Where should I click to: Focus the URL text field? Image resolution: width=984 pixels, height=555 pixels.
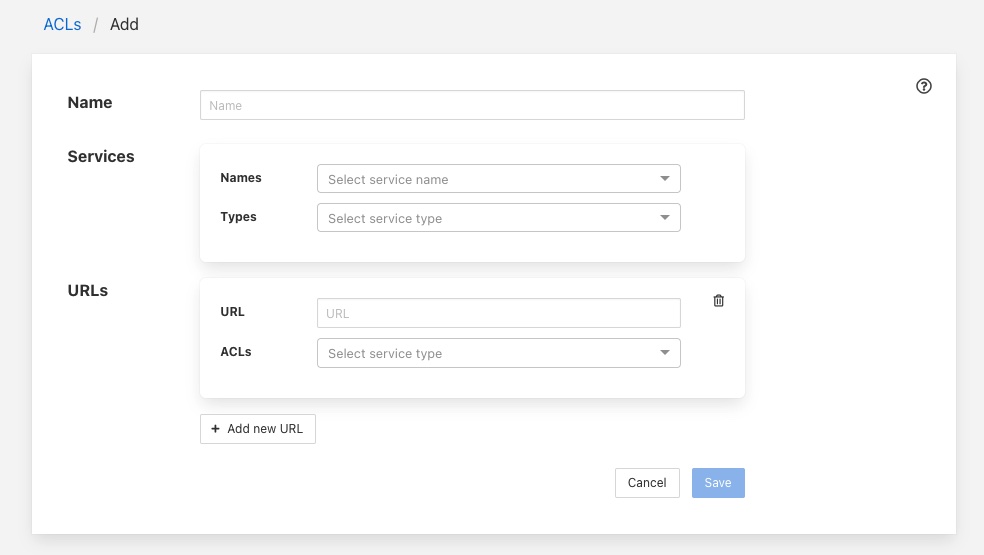[498, 313]
